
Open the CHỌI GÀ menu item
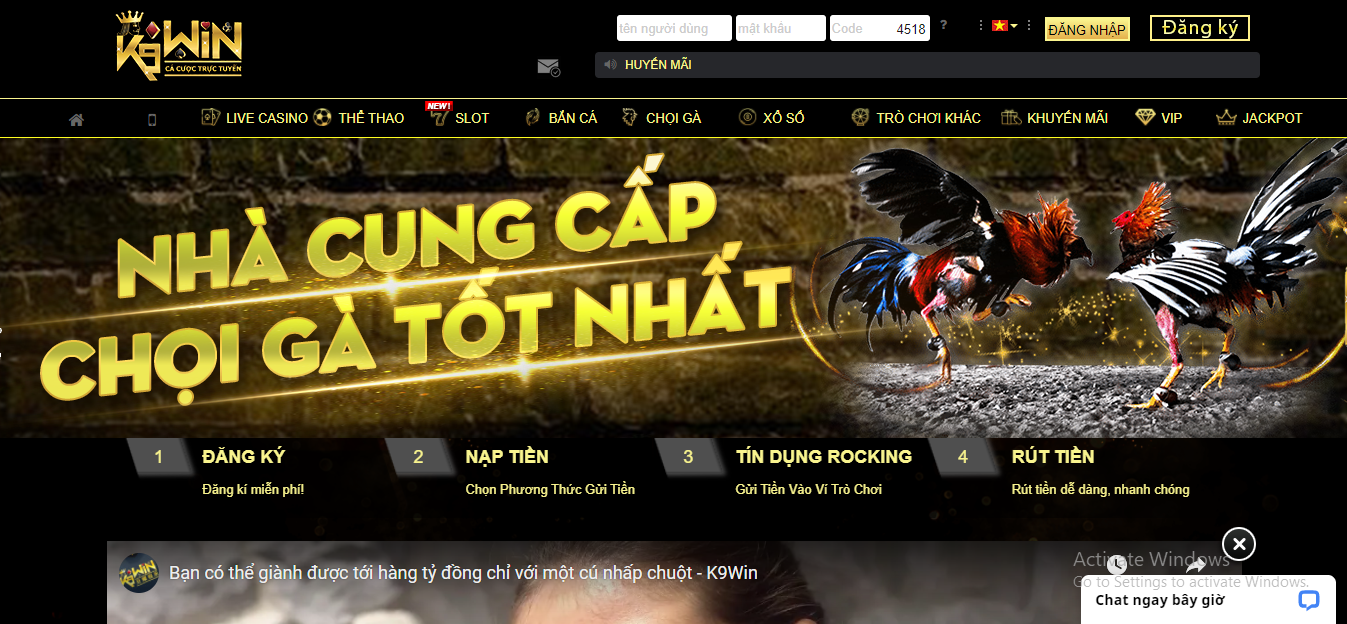661,118
